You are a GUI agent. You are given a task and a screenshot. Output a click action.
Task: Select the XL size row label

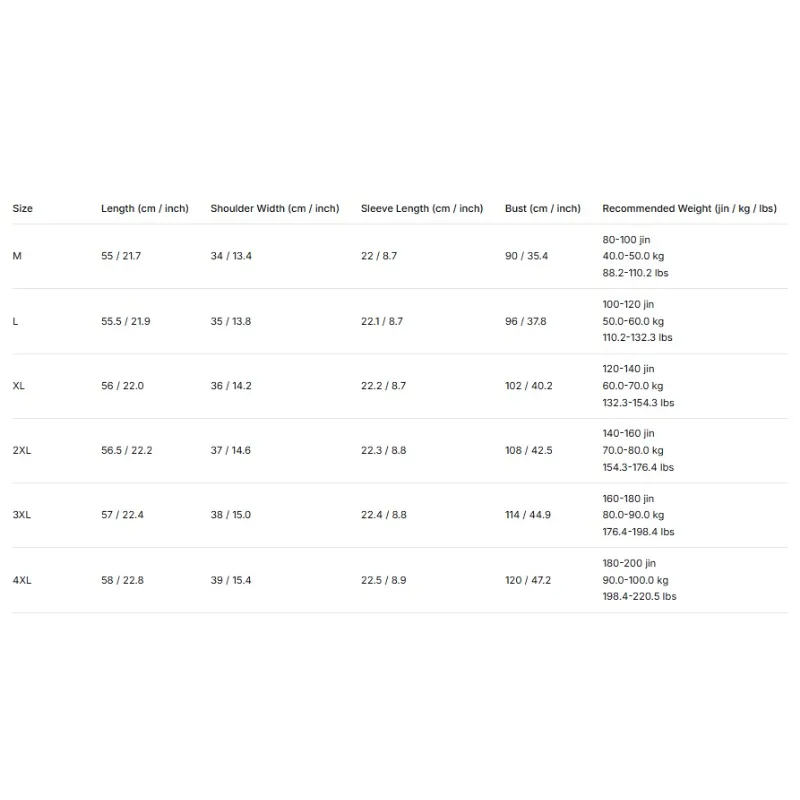(18, 386)
